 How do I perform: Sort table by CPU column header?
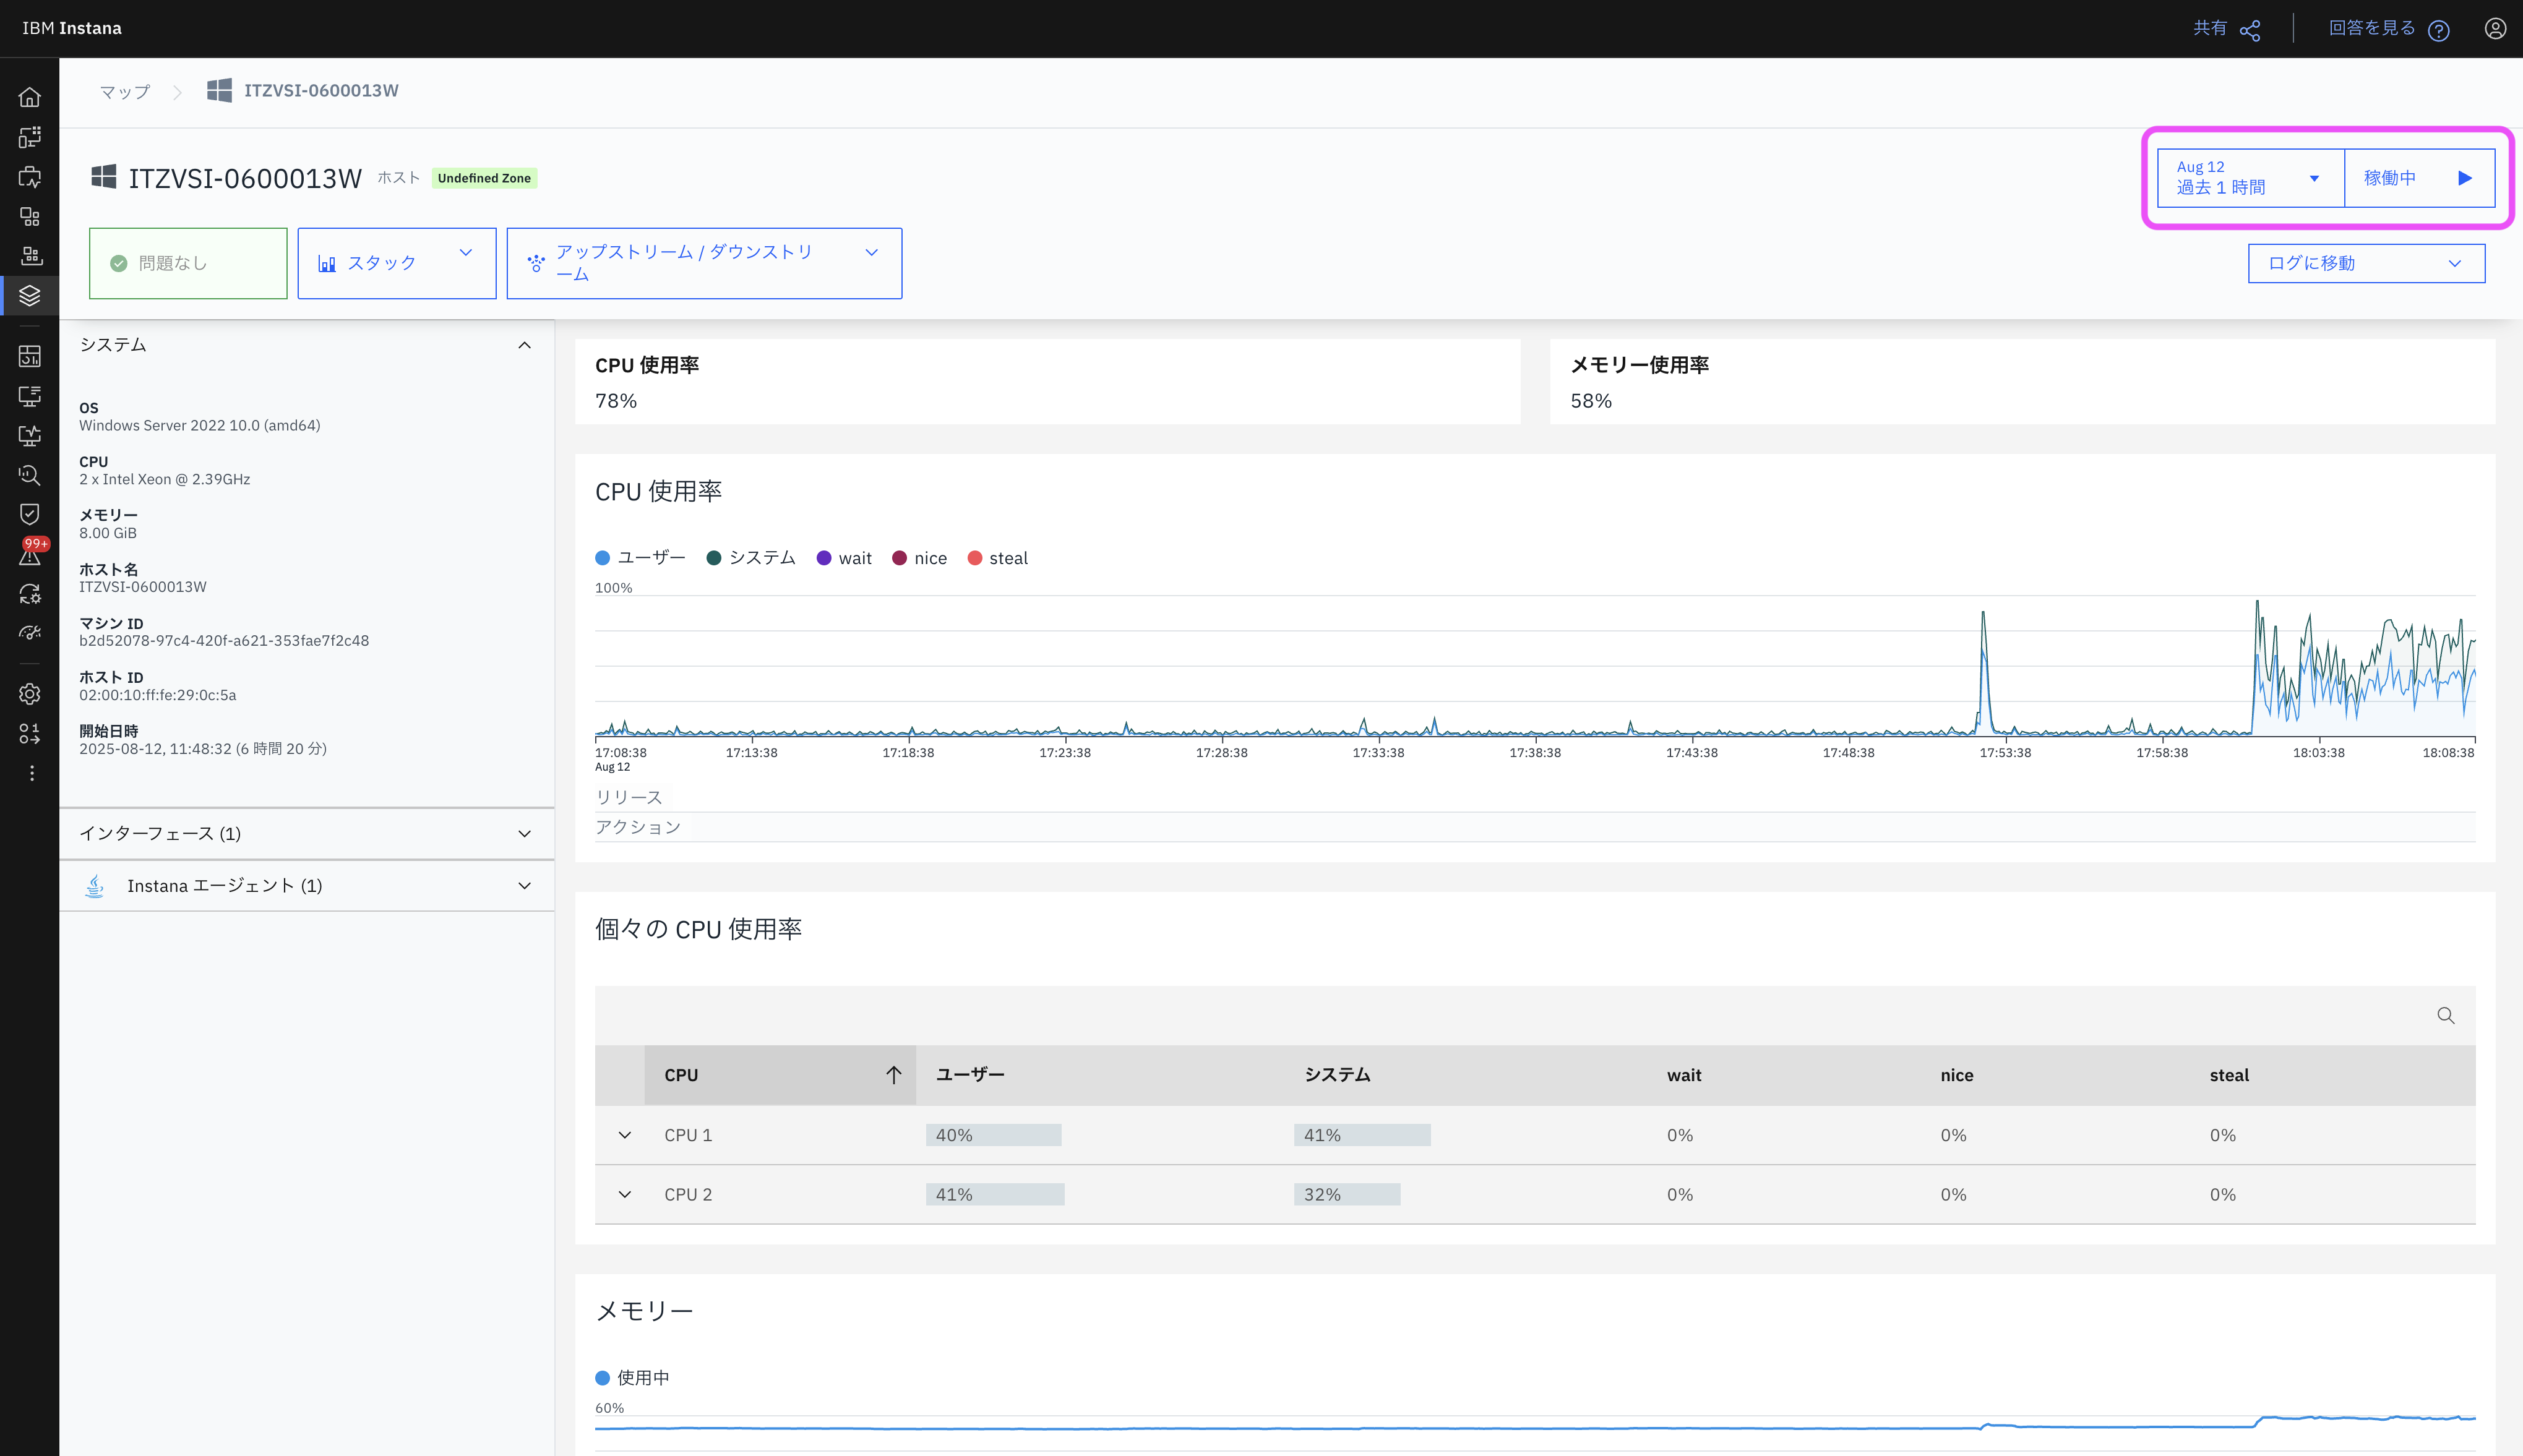(x=780, y=1075)
